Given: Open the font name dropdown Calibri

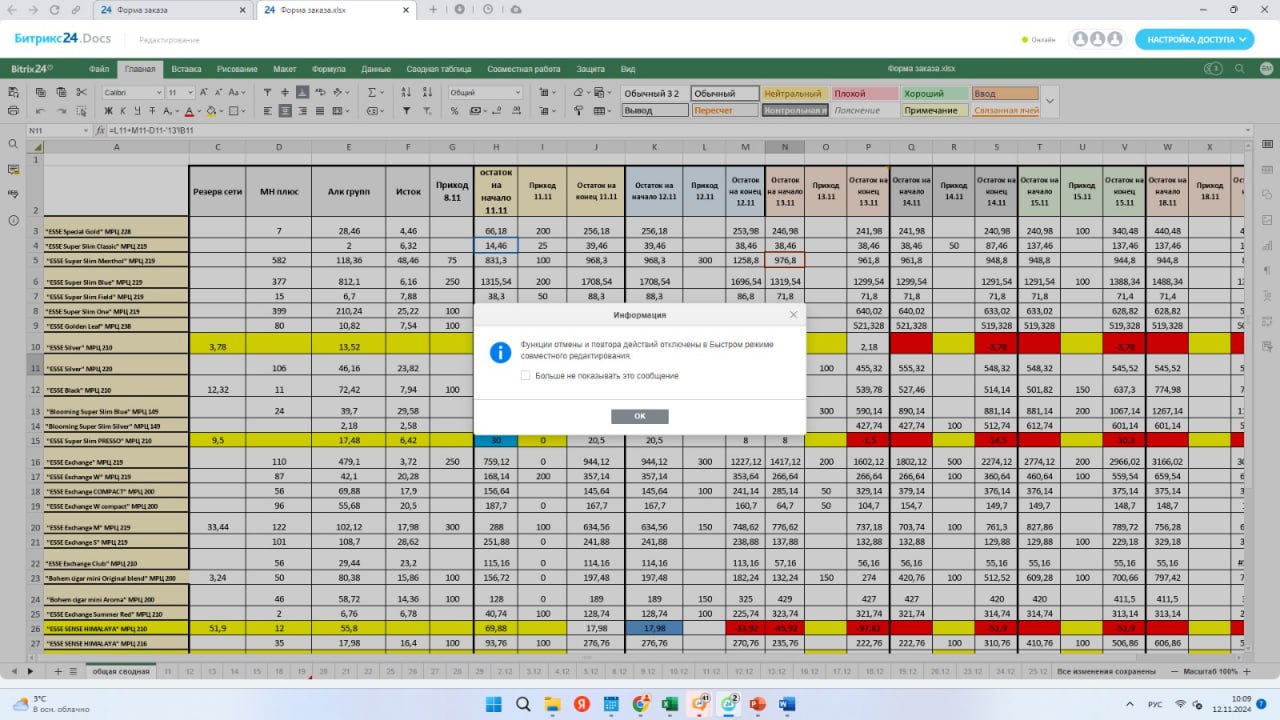Looking at the screenshot, I should [158, 92].
